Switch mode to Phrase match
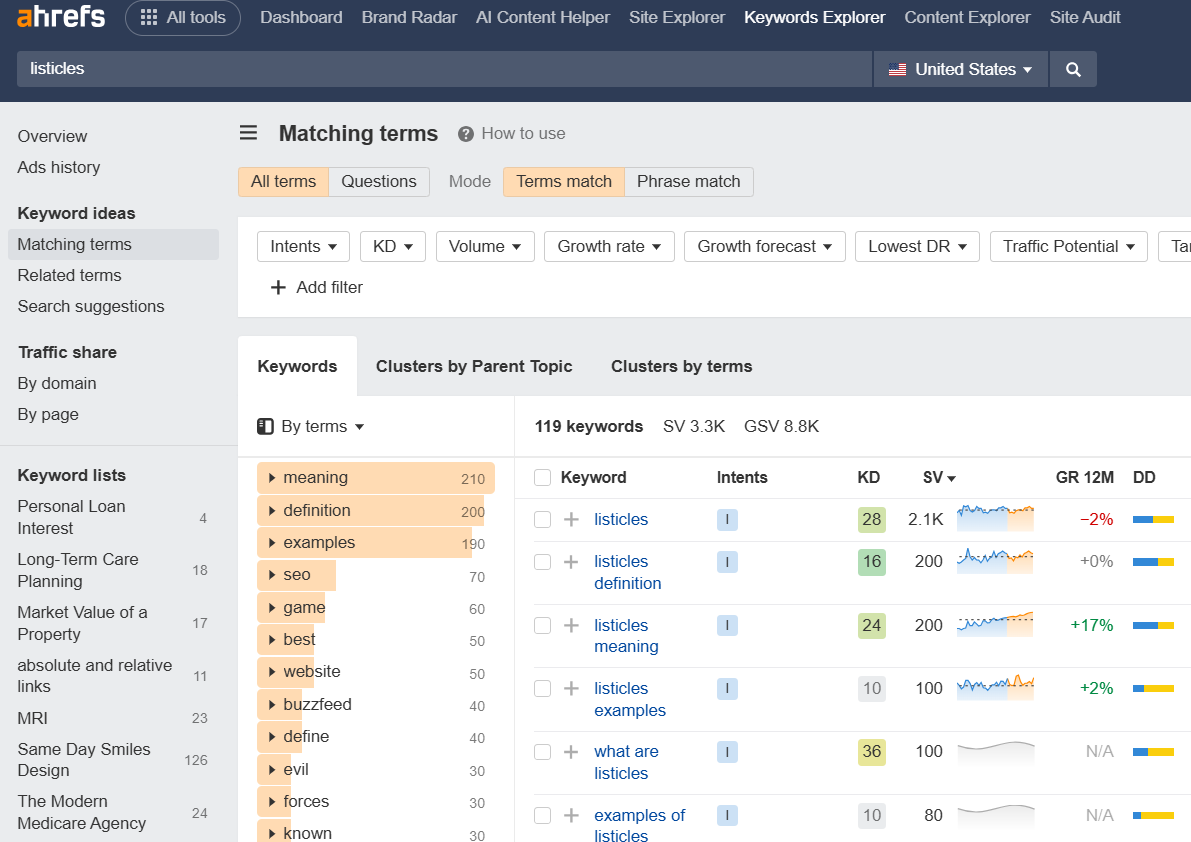The height and width of the screenshot is (842, 1191). pos(688,181)
